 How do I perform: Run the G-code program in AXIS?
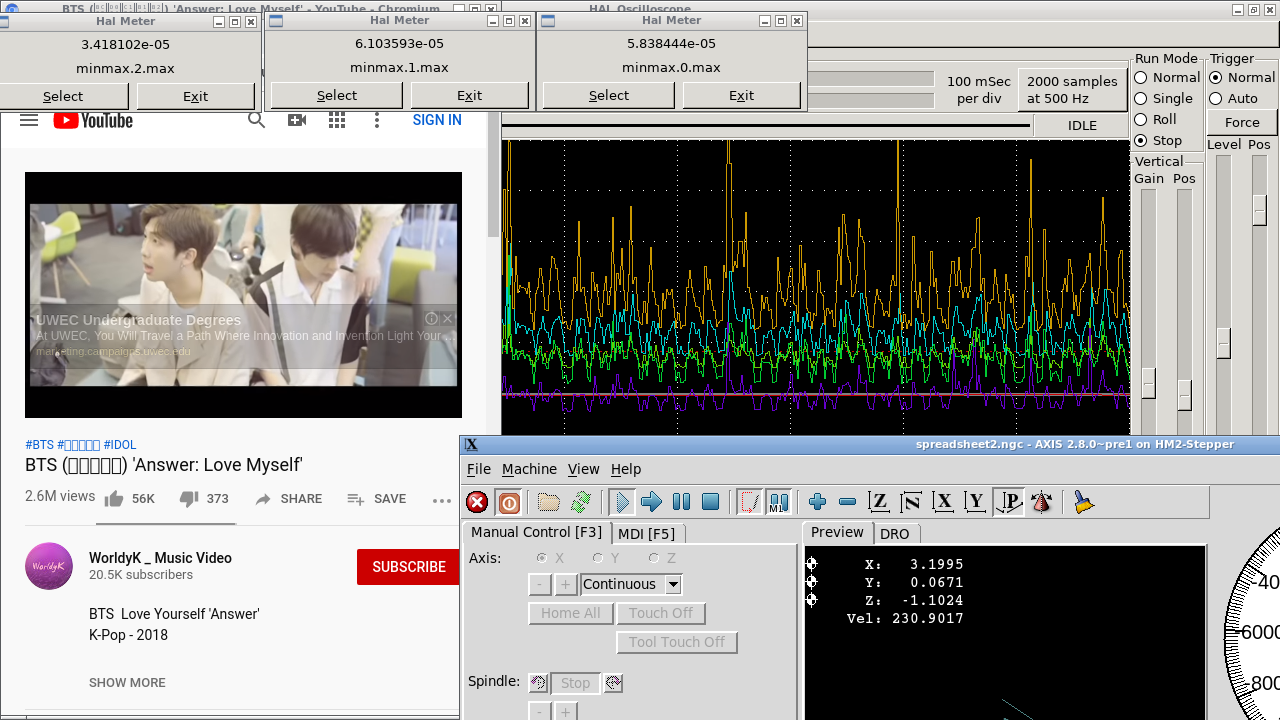tap(622, 502)
